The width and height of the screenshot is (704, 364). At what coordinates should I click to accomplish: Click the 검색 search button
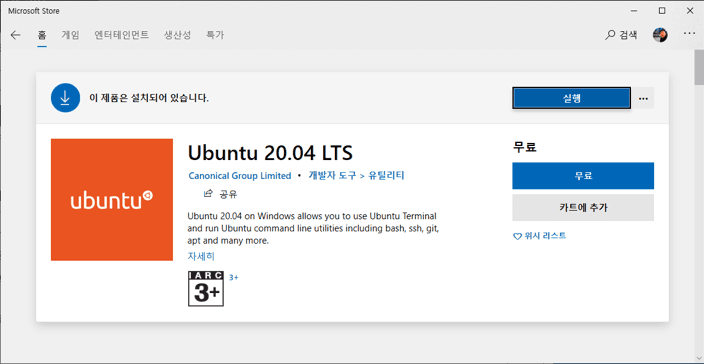(621, 35)
